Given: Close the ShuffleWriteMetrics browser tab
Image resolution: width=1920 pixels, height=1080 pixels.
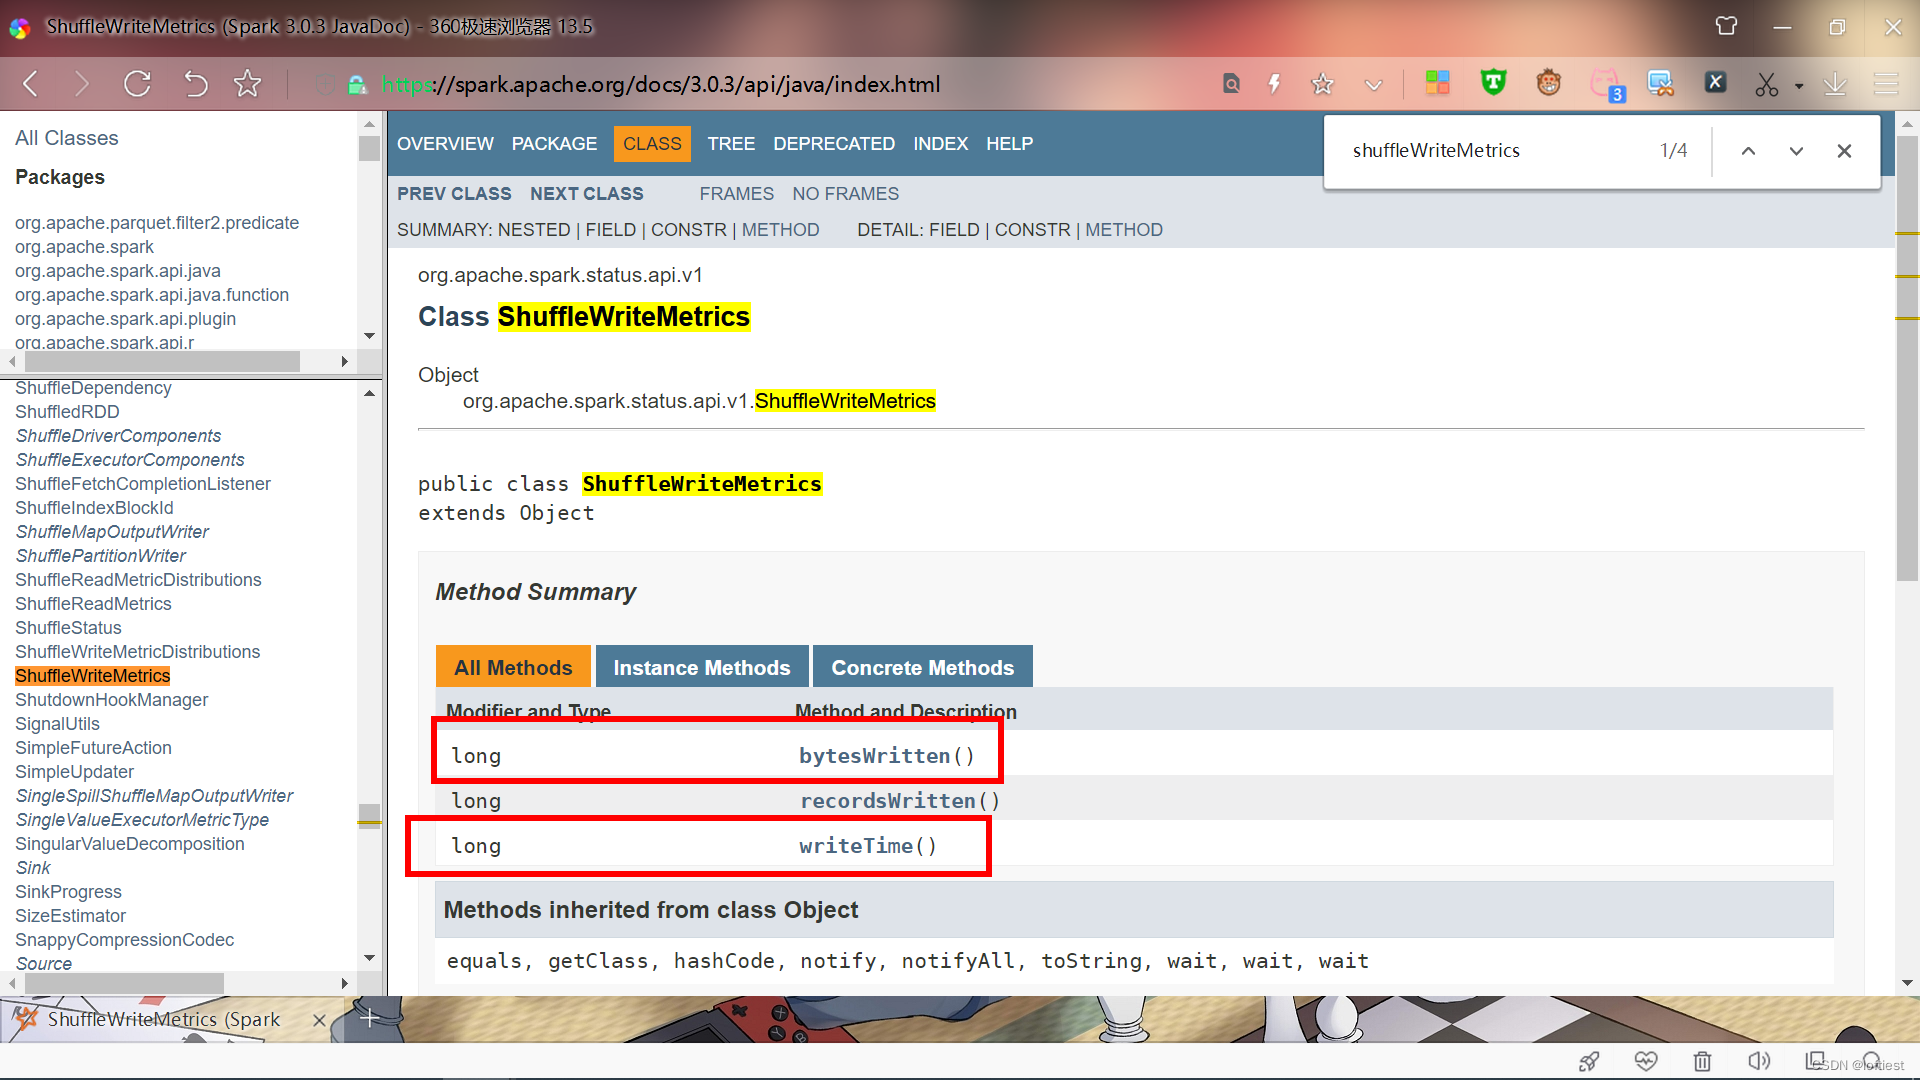Looking at the screenshot, I should pyautogui.click(x=319, y=1020).
